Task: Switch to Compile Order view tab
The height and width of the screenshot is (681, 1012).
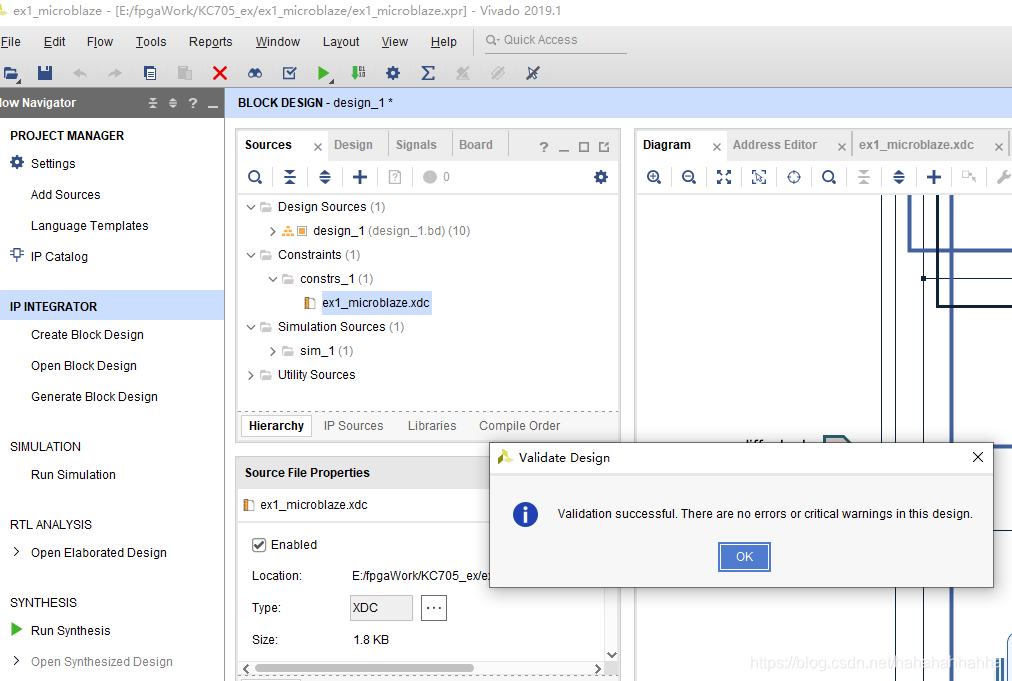Action: click(x=519, y=426)
